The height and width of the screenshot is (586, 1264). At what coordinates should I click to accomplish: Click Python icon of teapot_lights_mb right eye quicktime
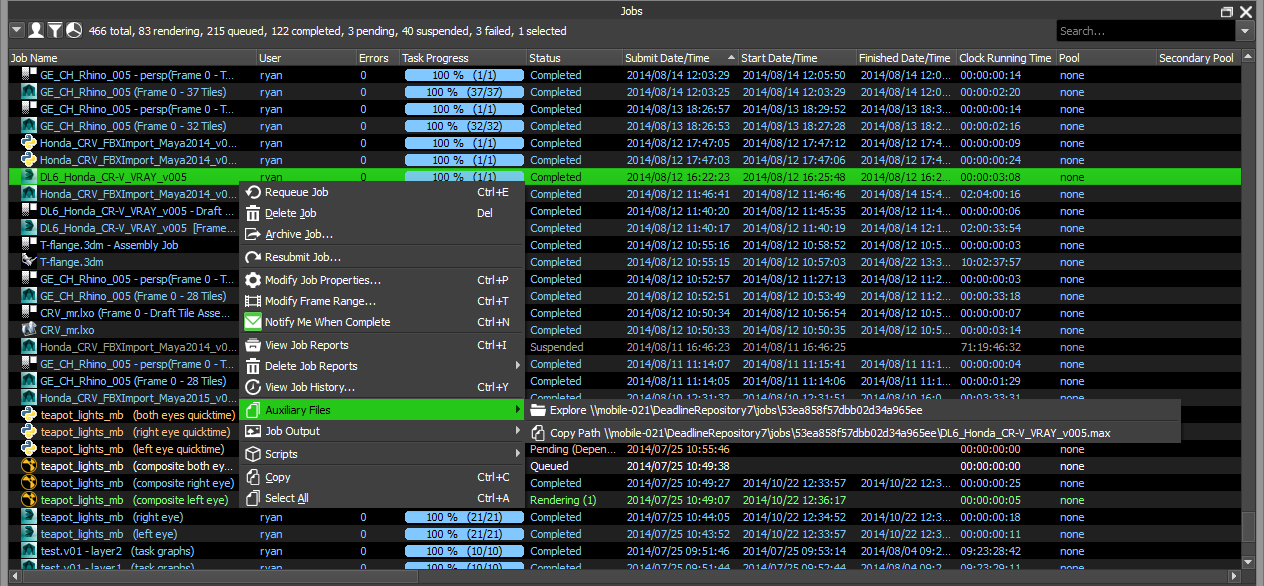click(x=29, y=432)
